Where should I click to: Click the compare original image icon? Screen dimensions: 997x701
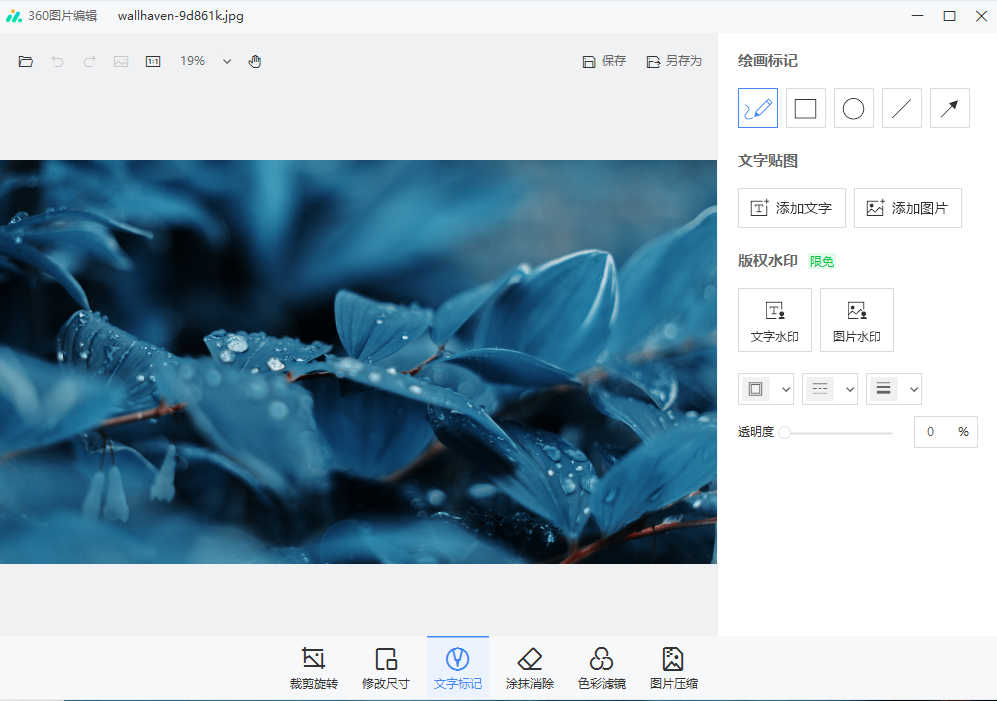pos(121,62)
